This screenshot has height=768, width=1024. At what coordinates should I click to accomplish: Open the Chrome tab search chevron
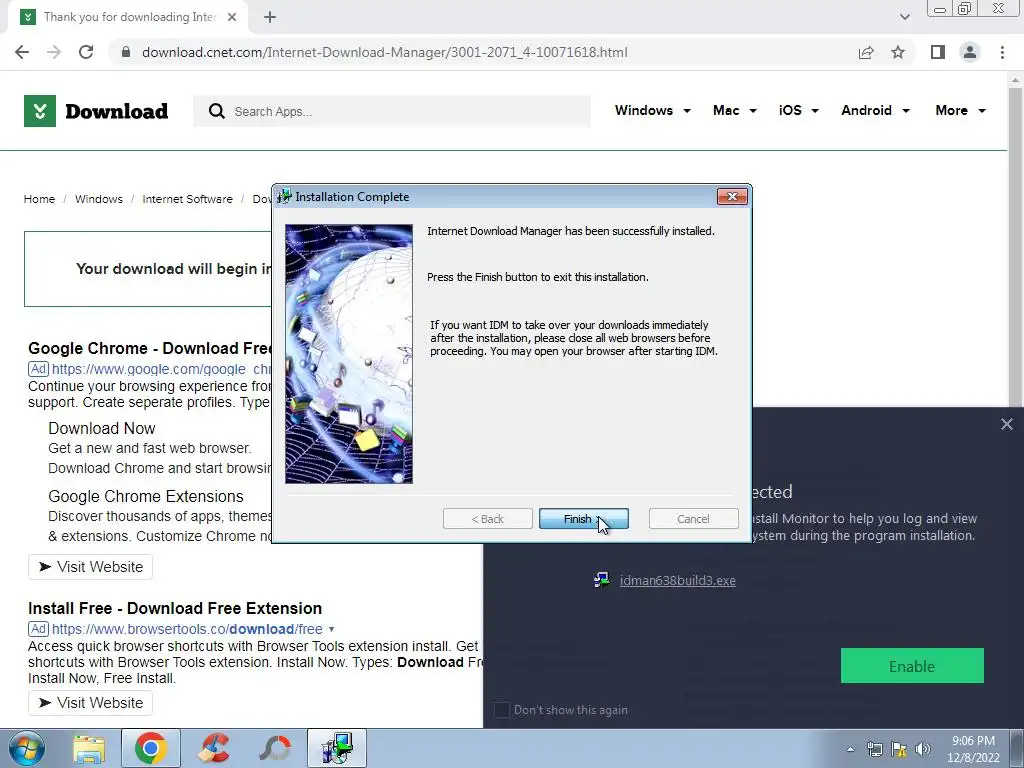tap(904, 17)
